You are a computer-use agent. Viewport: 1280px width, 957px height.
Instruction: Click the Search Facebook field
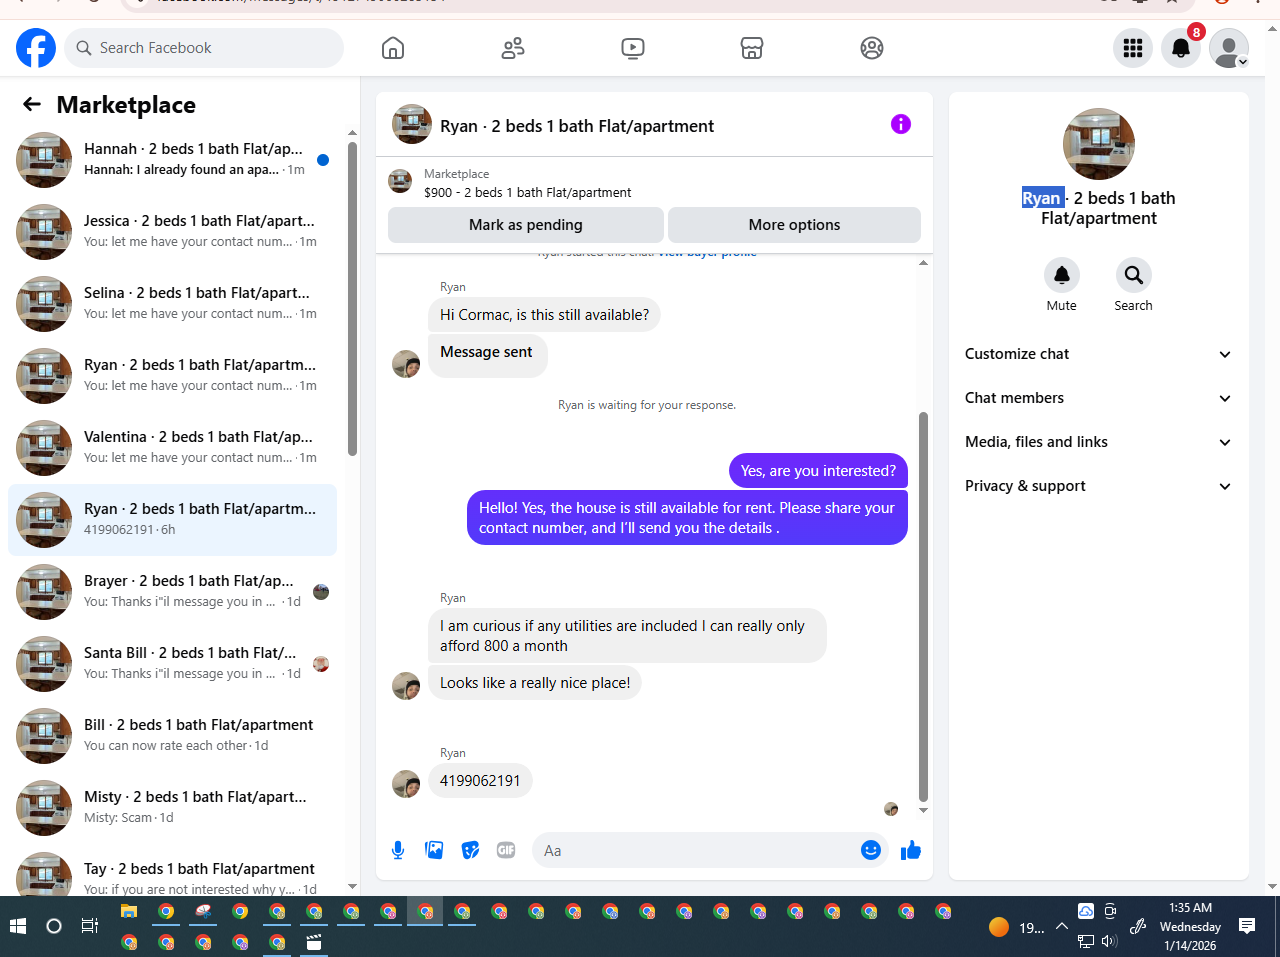204,48
